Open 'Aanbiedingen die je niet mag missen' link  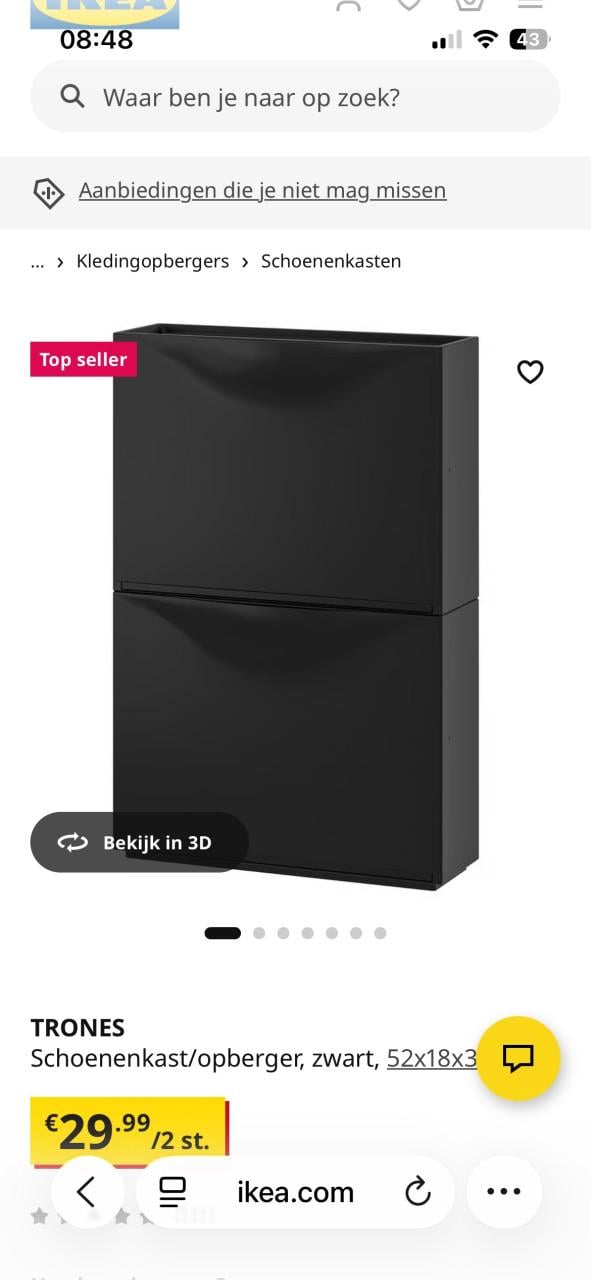point(263,190)
